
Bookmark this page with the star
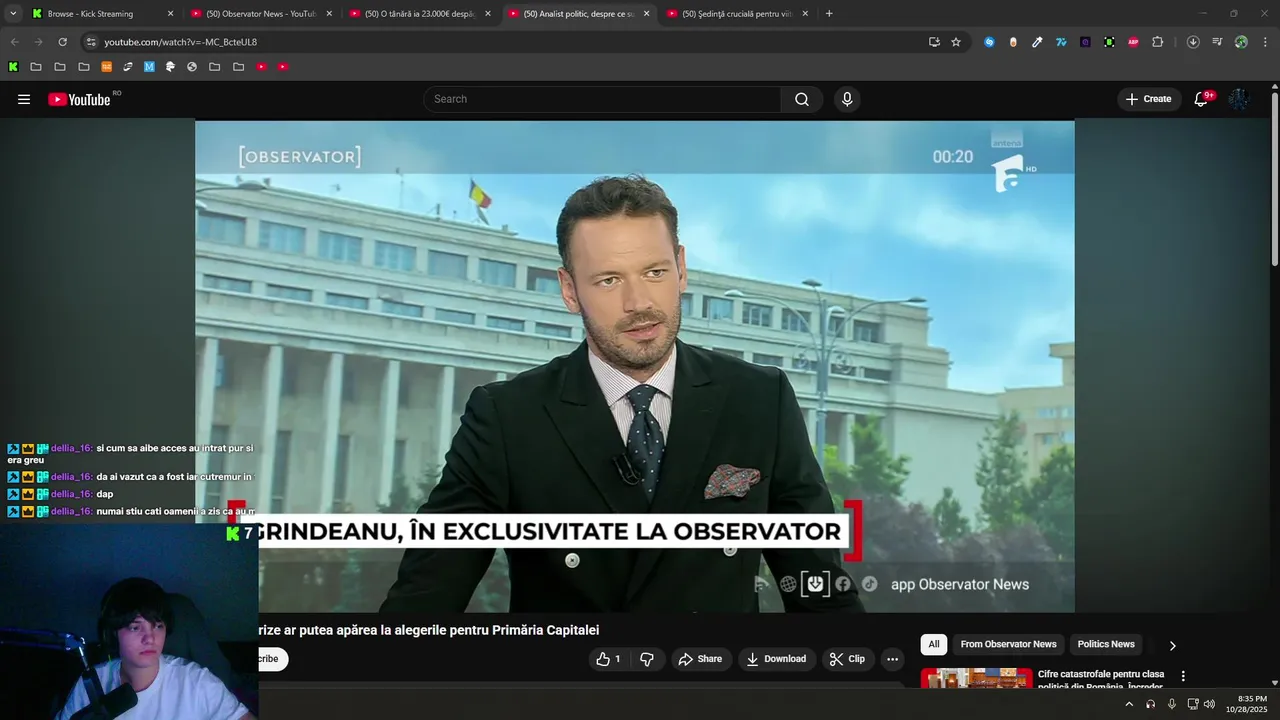click(956, 42)
